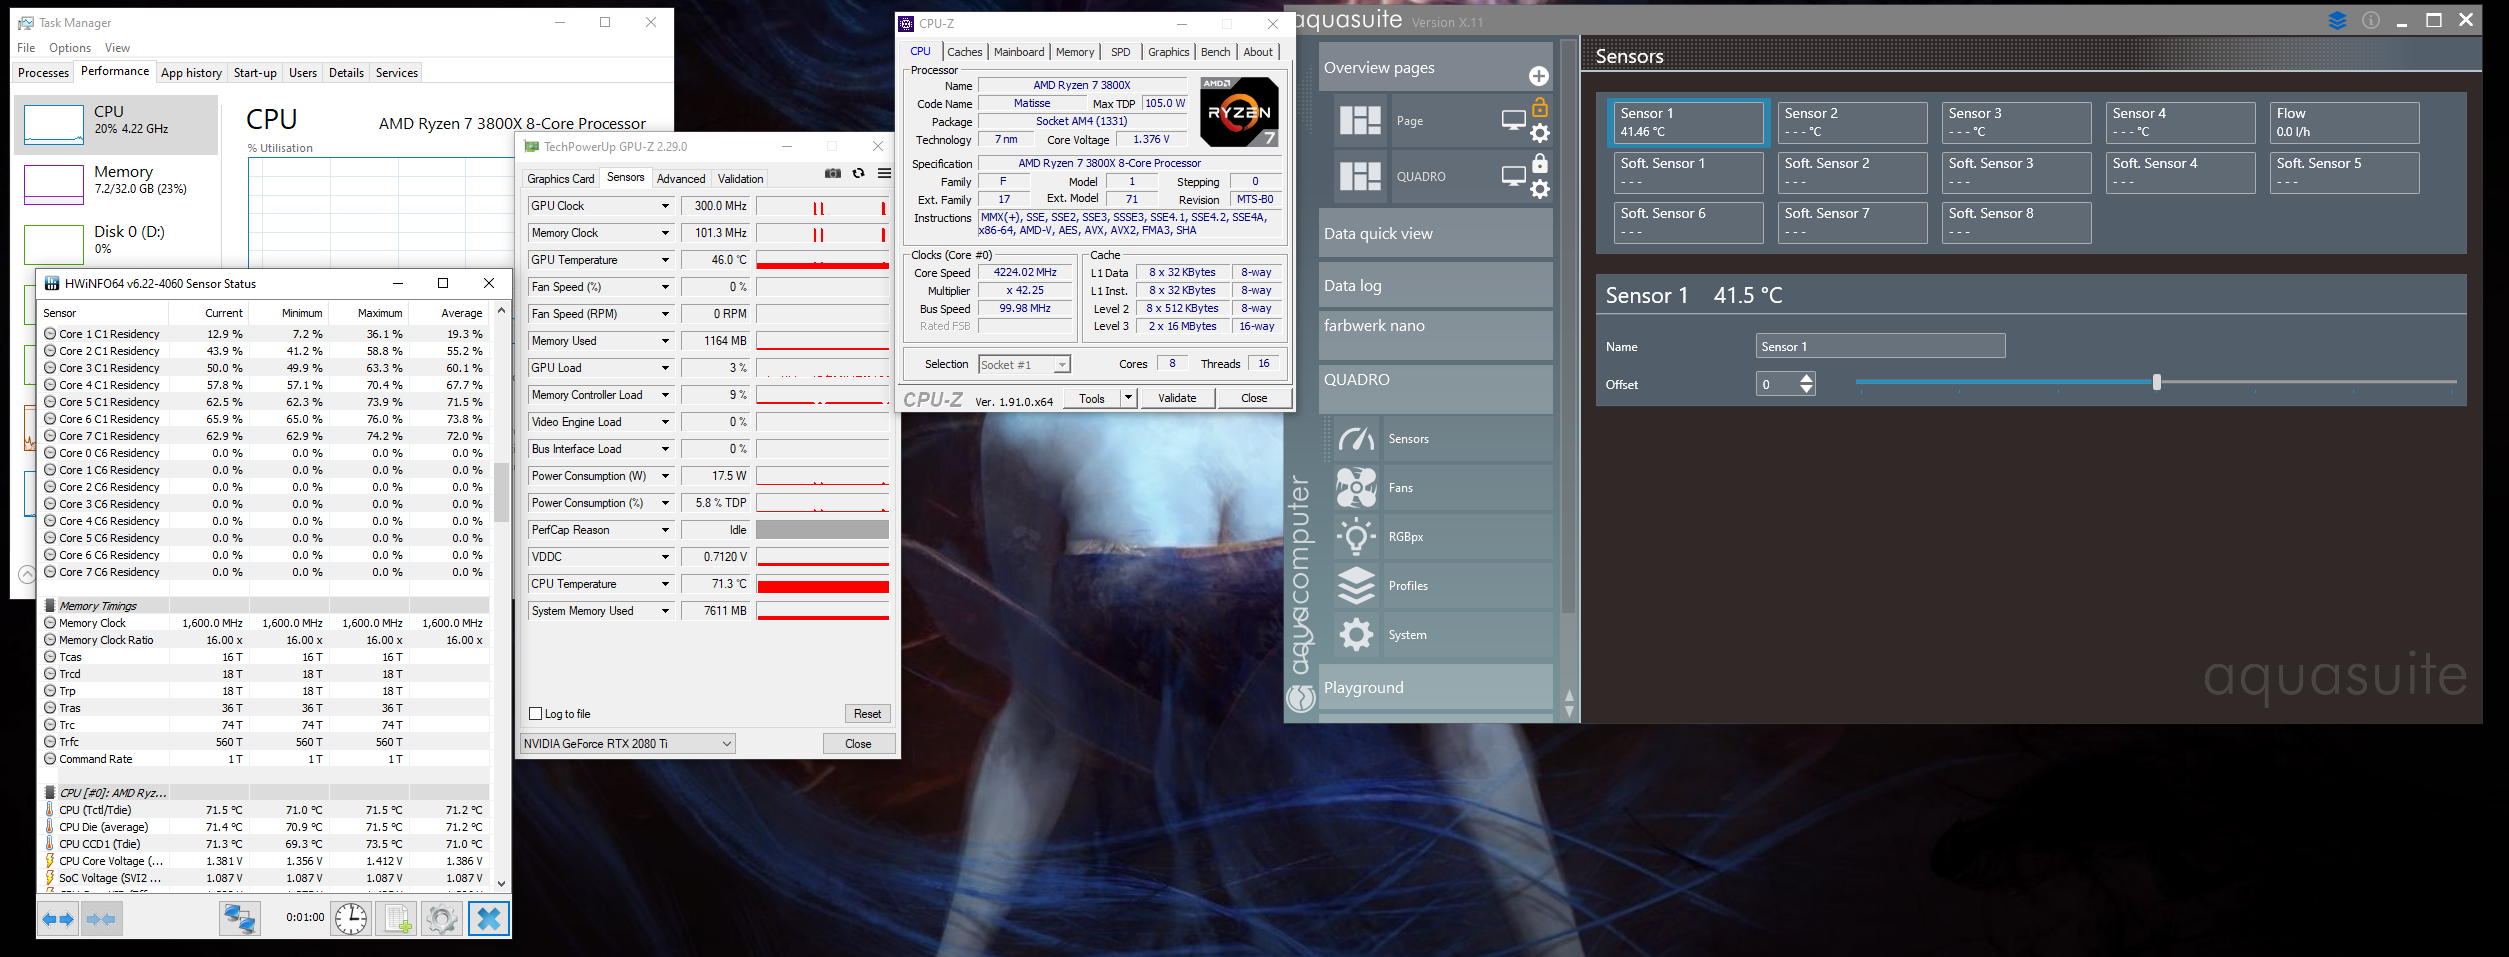Click the Reset button in GPU-Z
Screen dimensions: 2509x957
867,714
